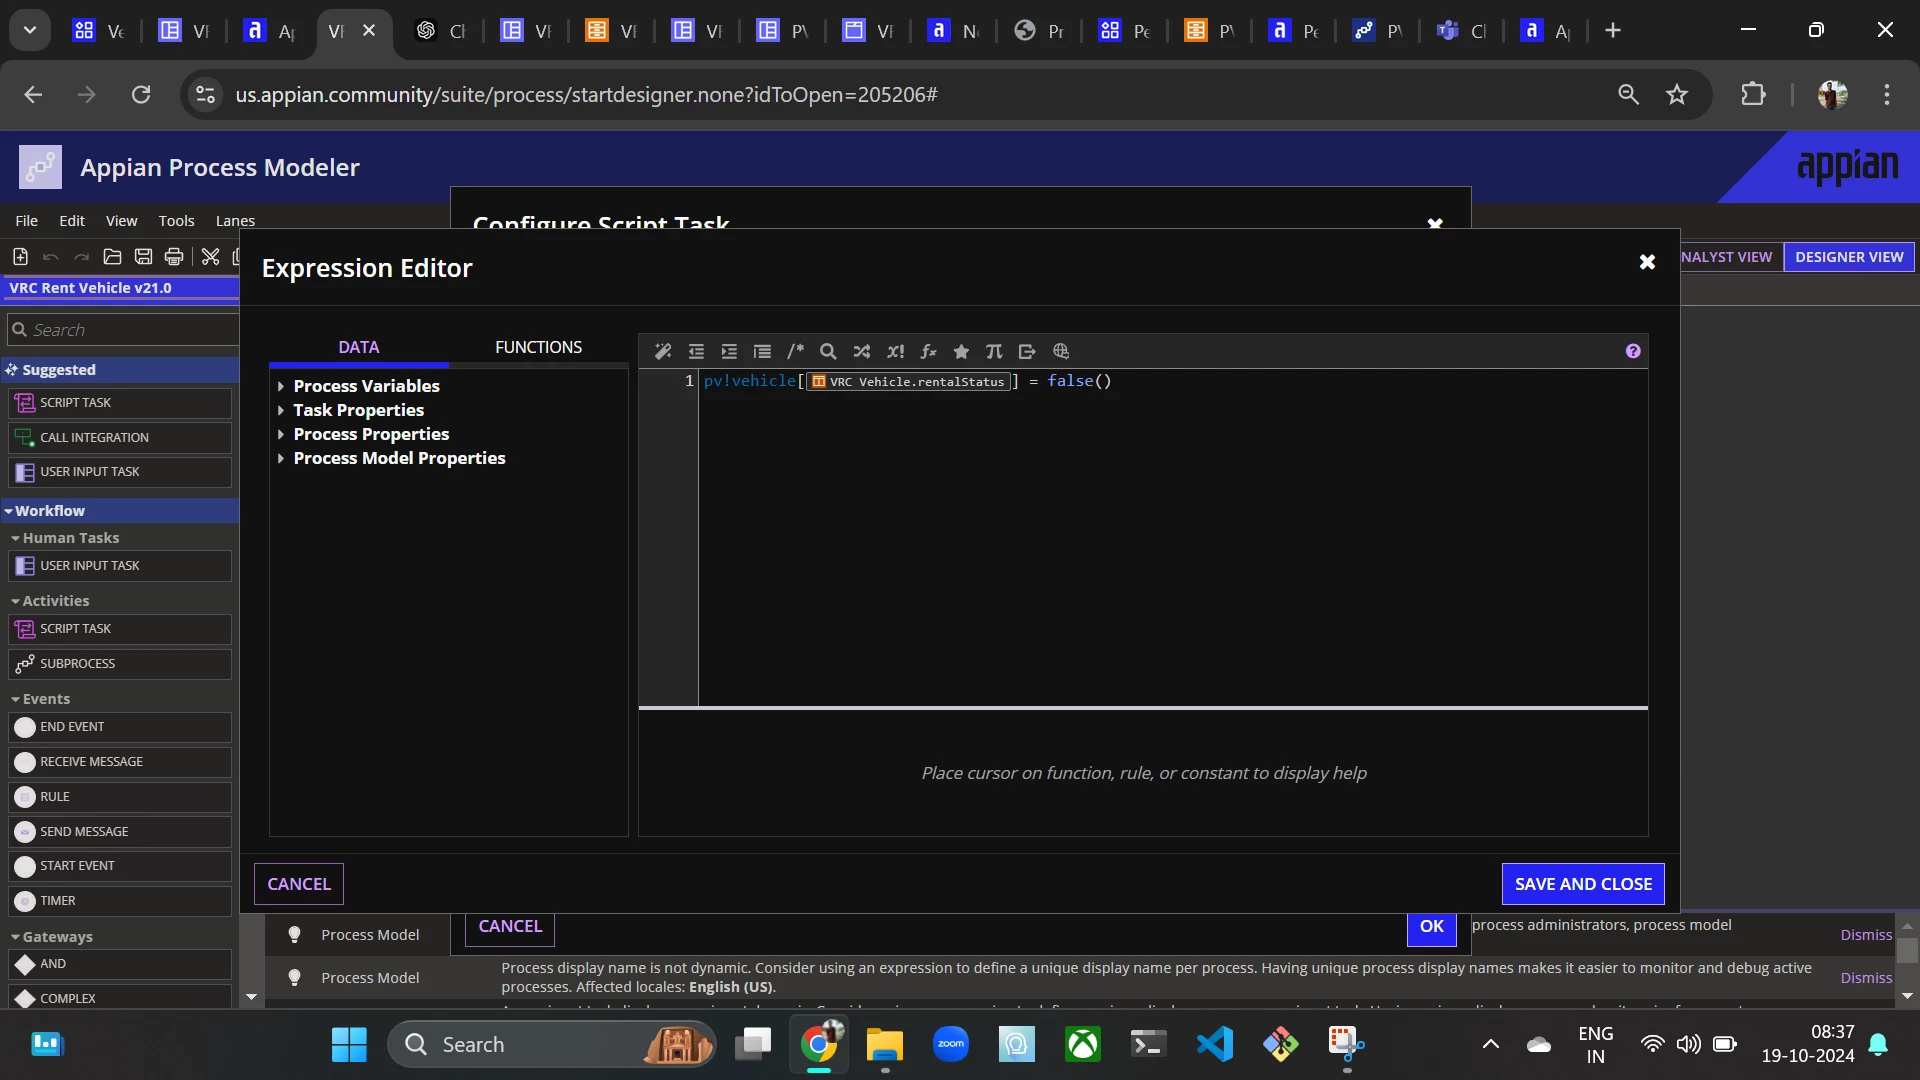This screenshot has width=1920, height=1080.
Task: Open search in the expression editor toolbar
Action: point(828,351)
